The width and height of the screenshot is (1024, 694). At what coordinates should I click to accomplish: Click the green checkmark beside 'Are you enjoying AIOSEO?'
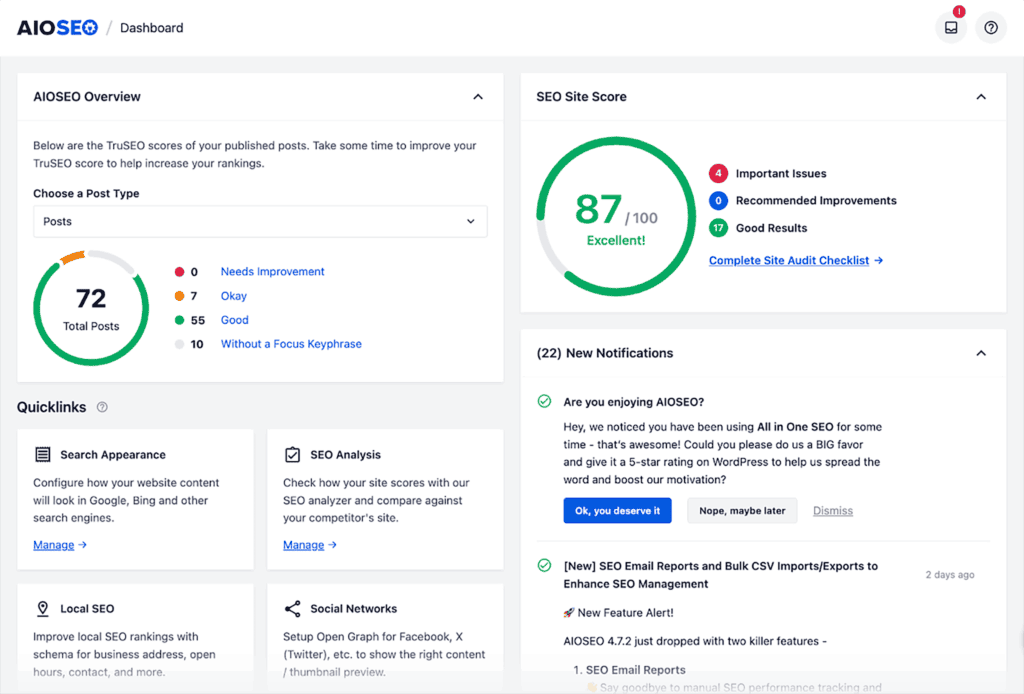(544, 402)
